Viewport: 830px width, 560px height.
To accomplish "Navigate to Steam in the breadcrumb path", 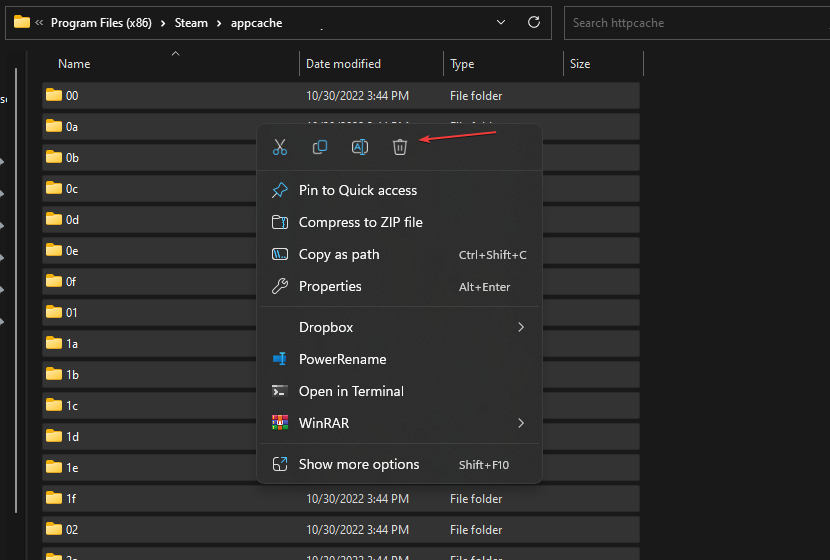I will [x=192, y=22].
